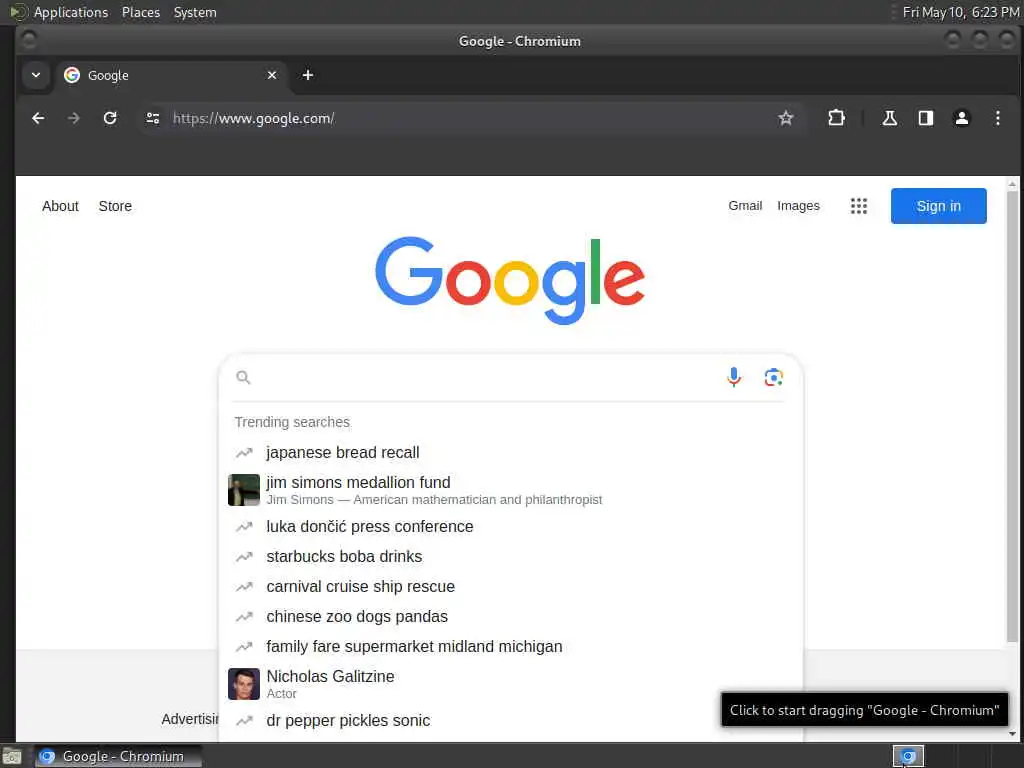Click the Google tab favicon
Image resolution: width=1024 pixels, height=768 pixels.
point(72,75)
